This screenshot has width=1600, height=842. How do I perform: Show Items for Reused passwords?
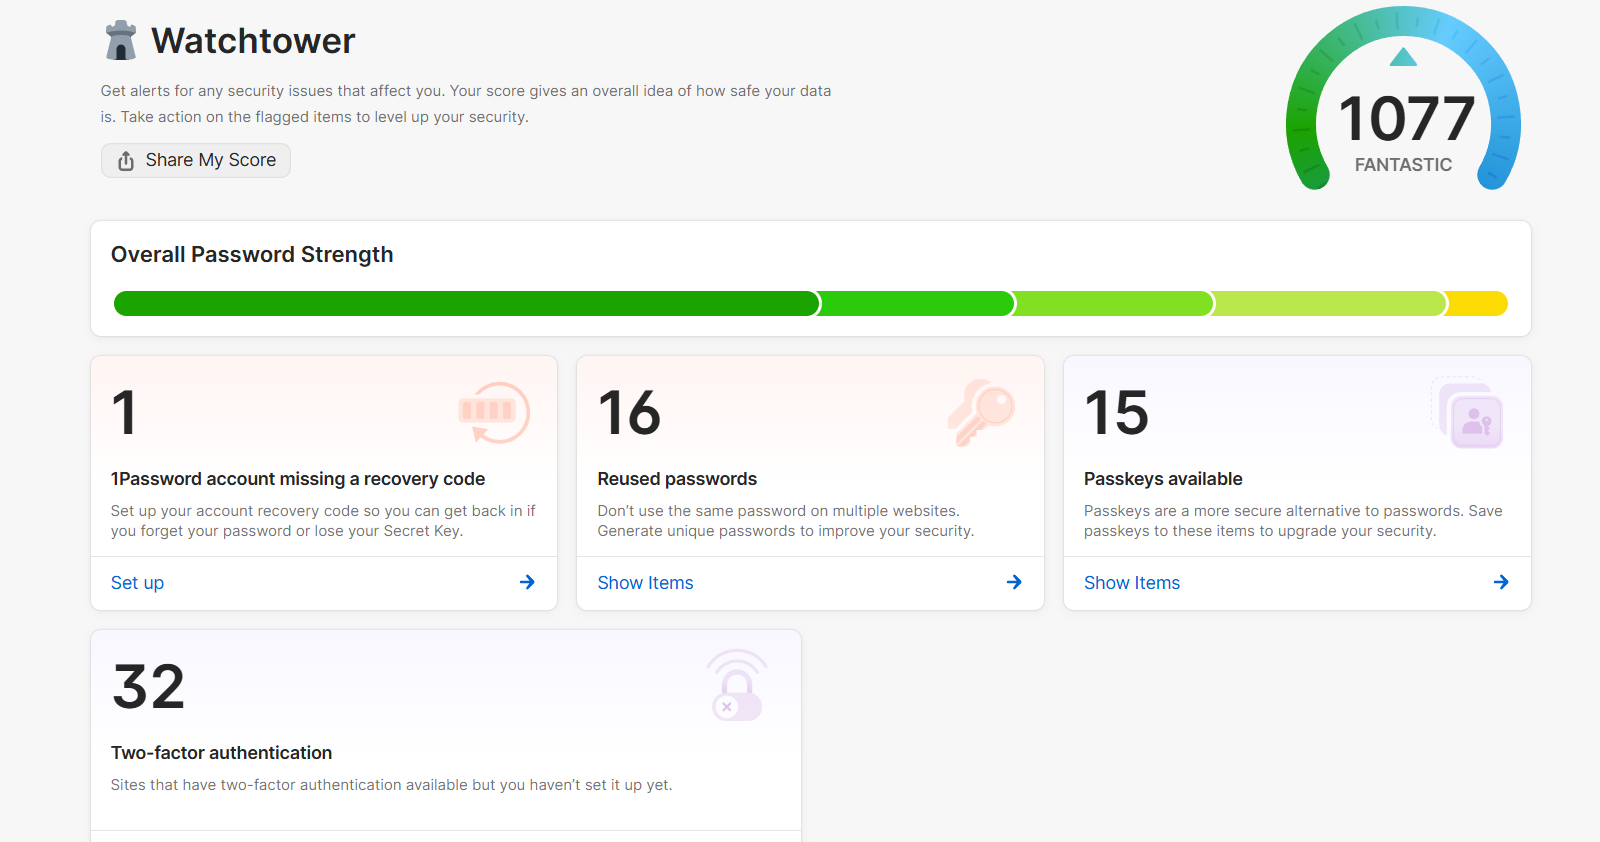coord(645,583)
